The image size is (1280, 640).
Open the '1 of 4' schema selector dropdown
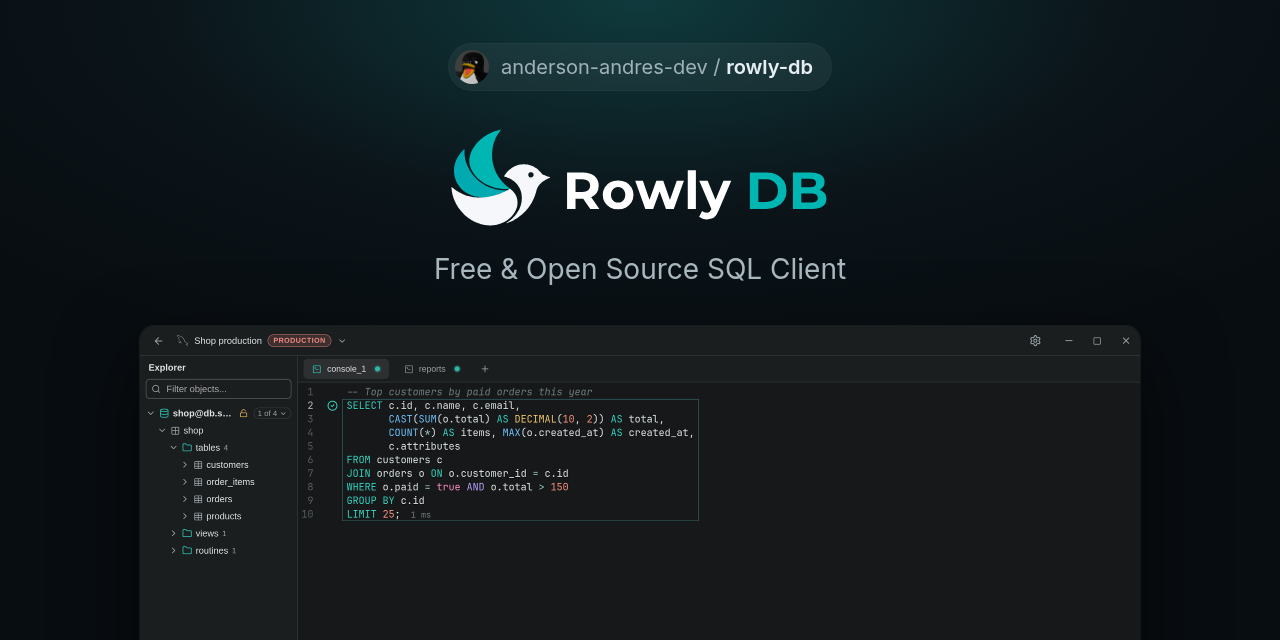(x=271, y=413)
